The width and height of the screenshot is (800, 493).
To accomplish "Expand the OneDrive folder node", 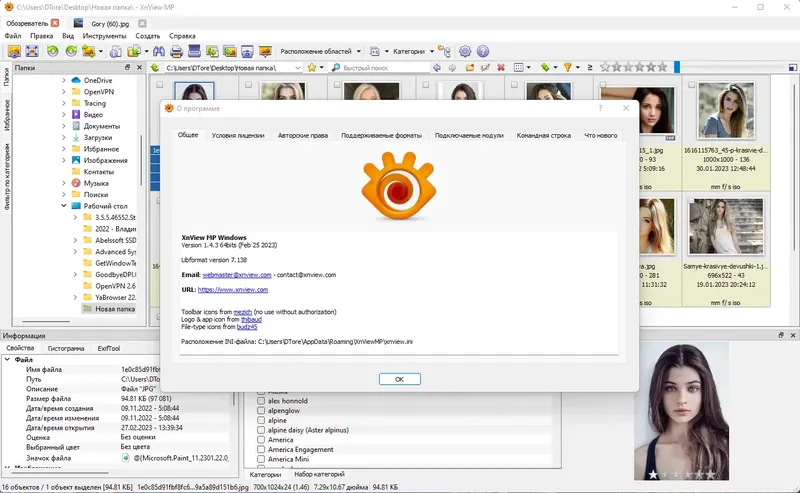I will (64, 80).
